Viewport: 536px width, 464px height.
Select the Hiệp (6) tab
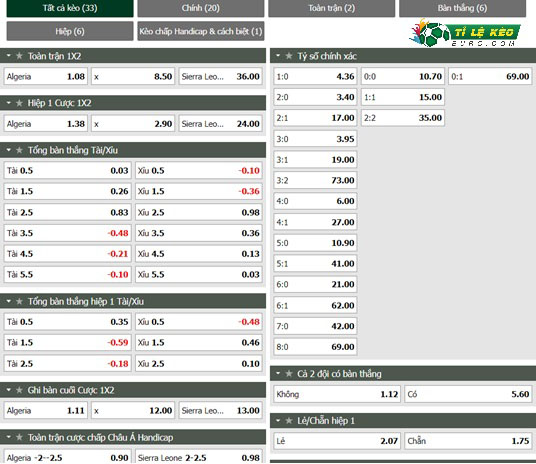(x=70, y=31)
